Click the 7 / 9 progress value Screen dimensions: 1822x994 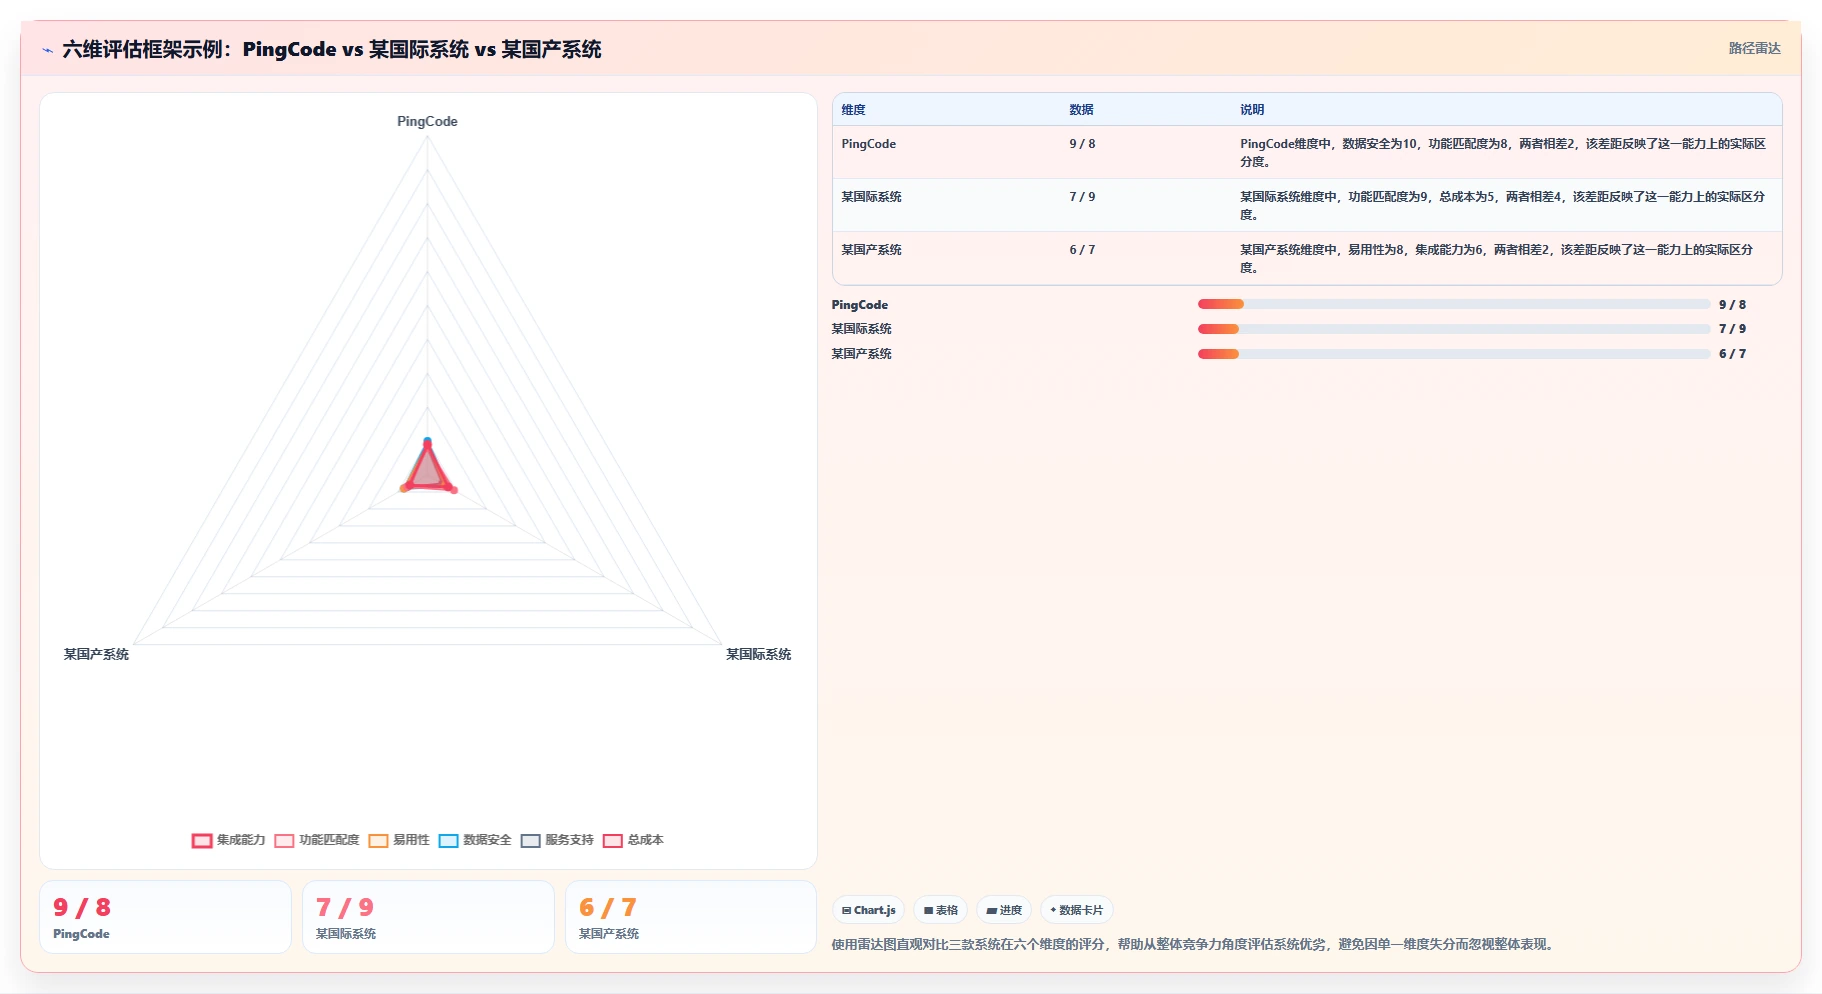(x=1732, y=329)
